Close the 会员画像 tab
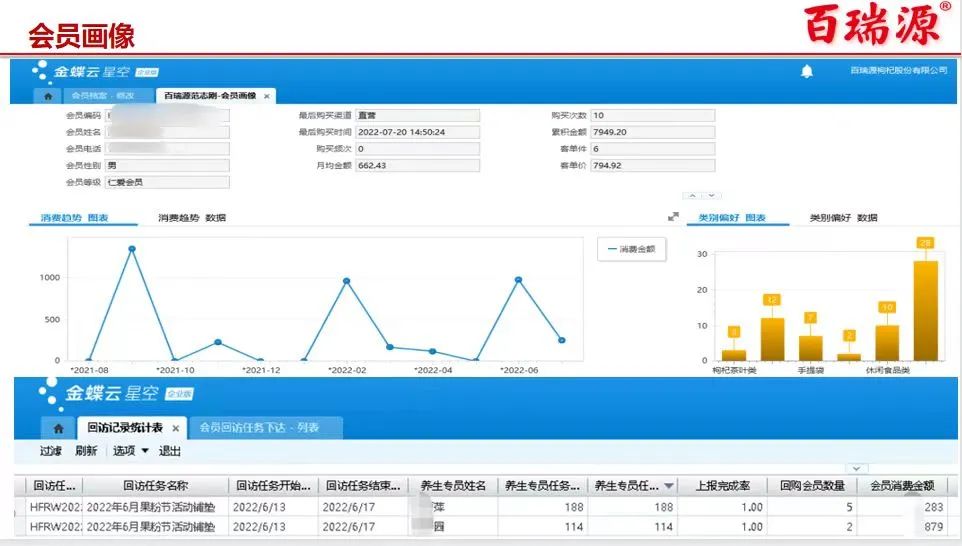 point(267,96)
